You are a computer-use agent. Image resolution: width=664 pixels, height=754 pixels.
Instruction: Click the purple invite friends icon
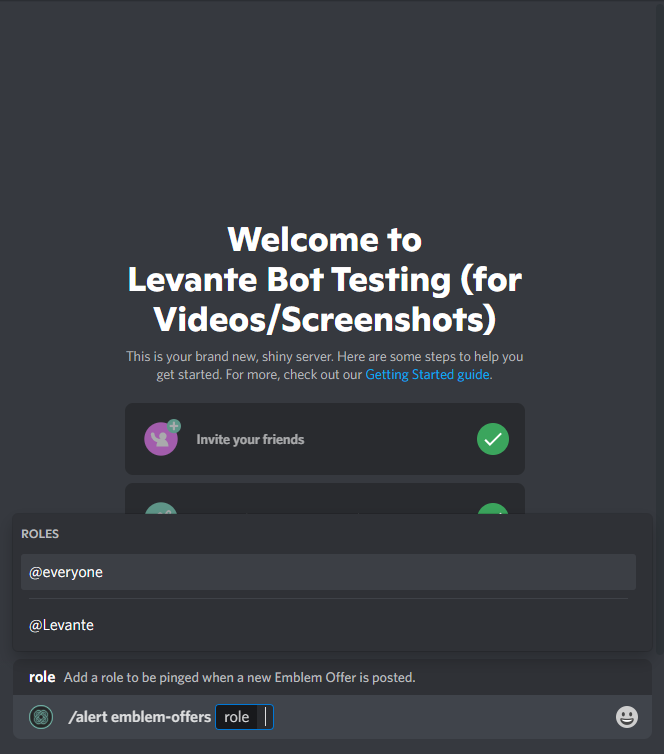click(x=162, y=438)
